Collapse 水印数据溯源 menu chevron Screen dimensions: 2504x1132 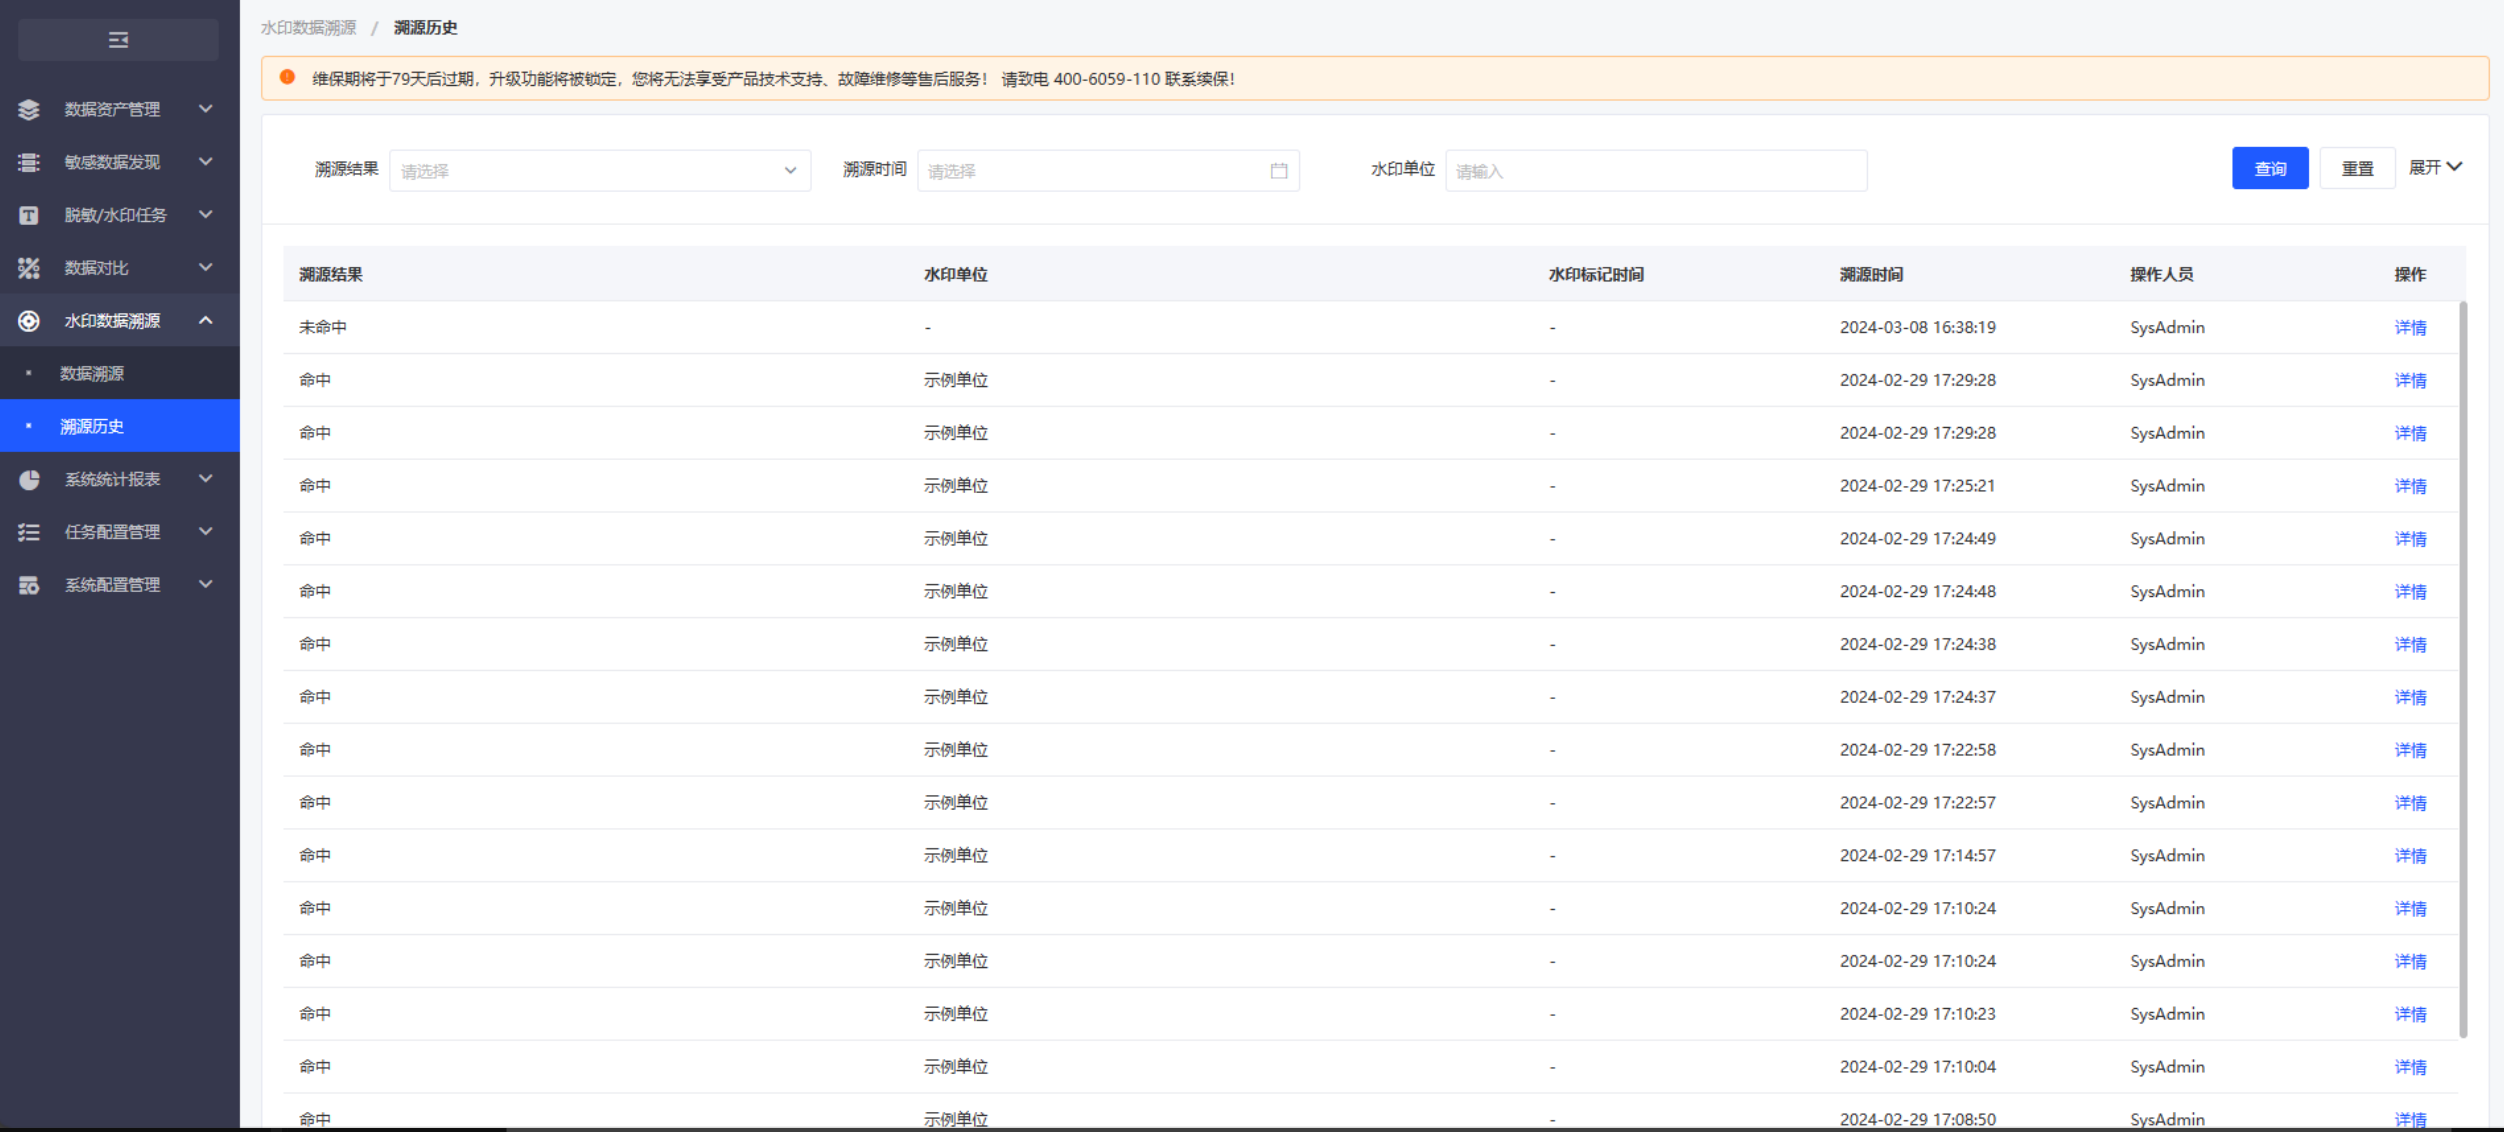[205, 321]
